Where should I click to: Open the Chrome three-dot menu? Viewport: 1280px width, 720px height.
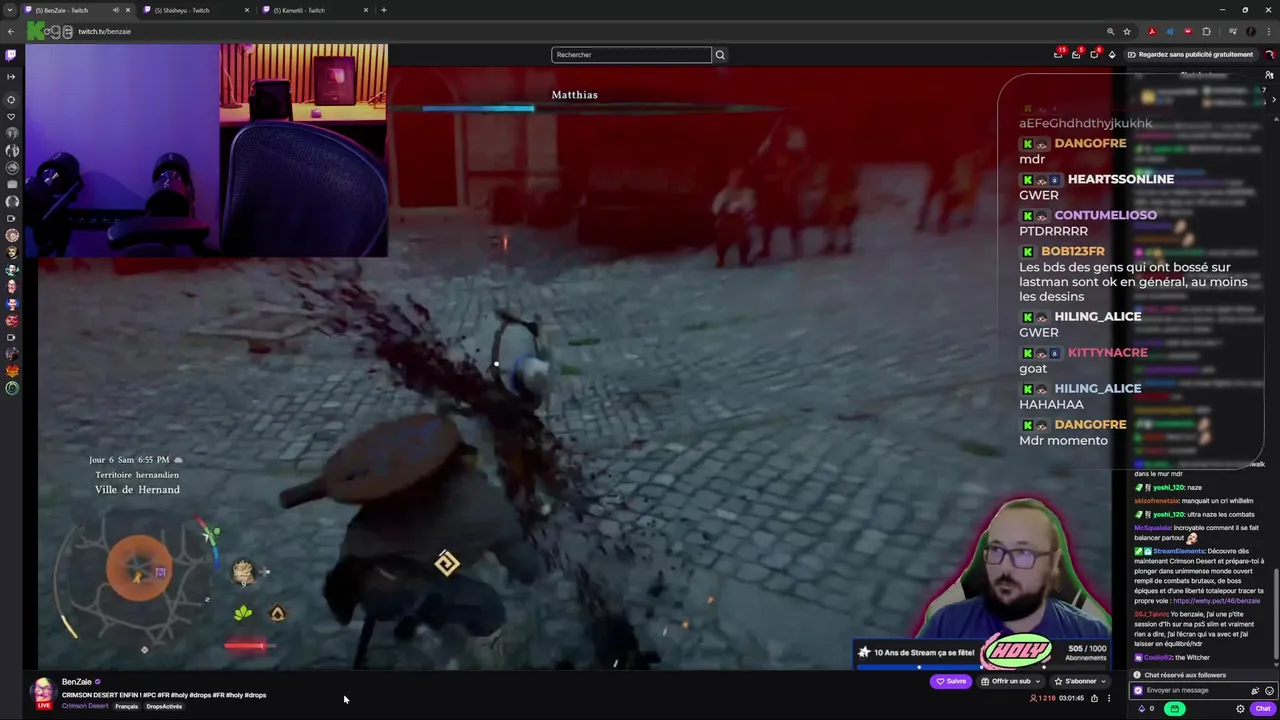pyautogui.click(x=1269, y=31)
